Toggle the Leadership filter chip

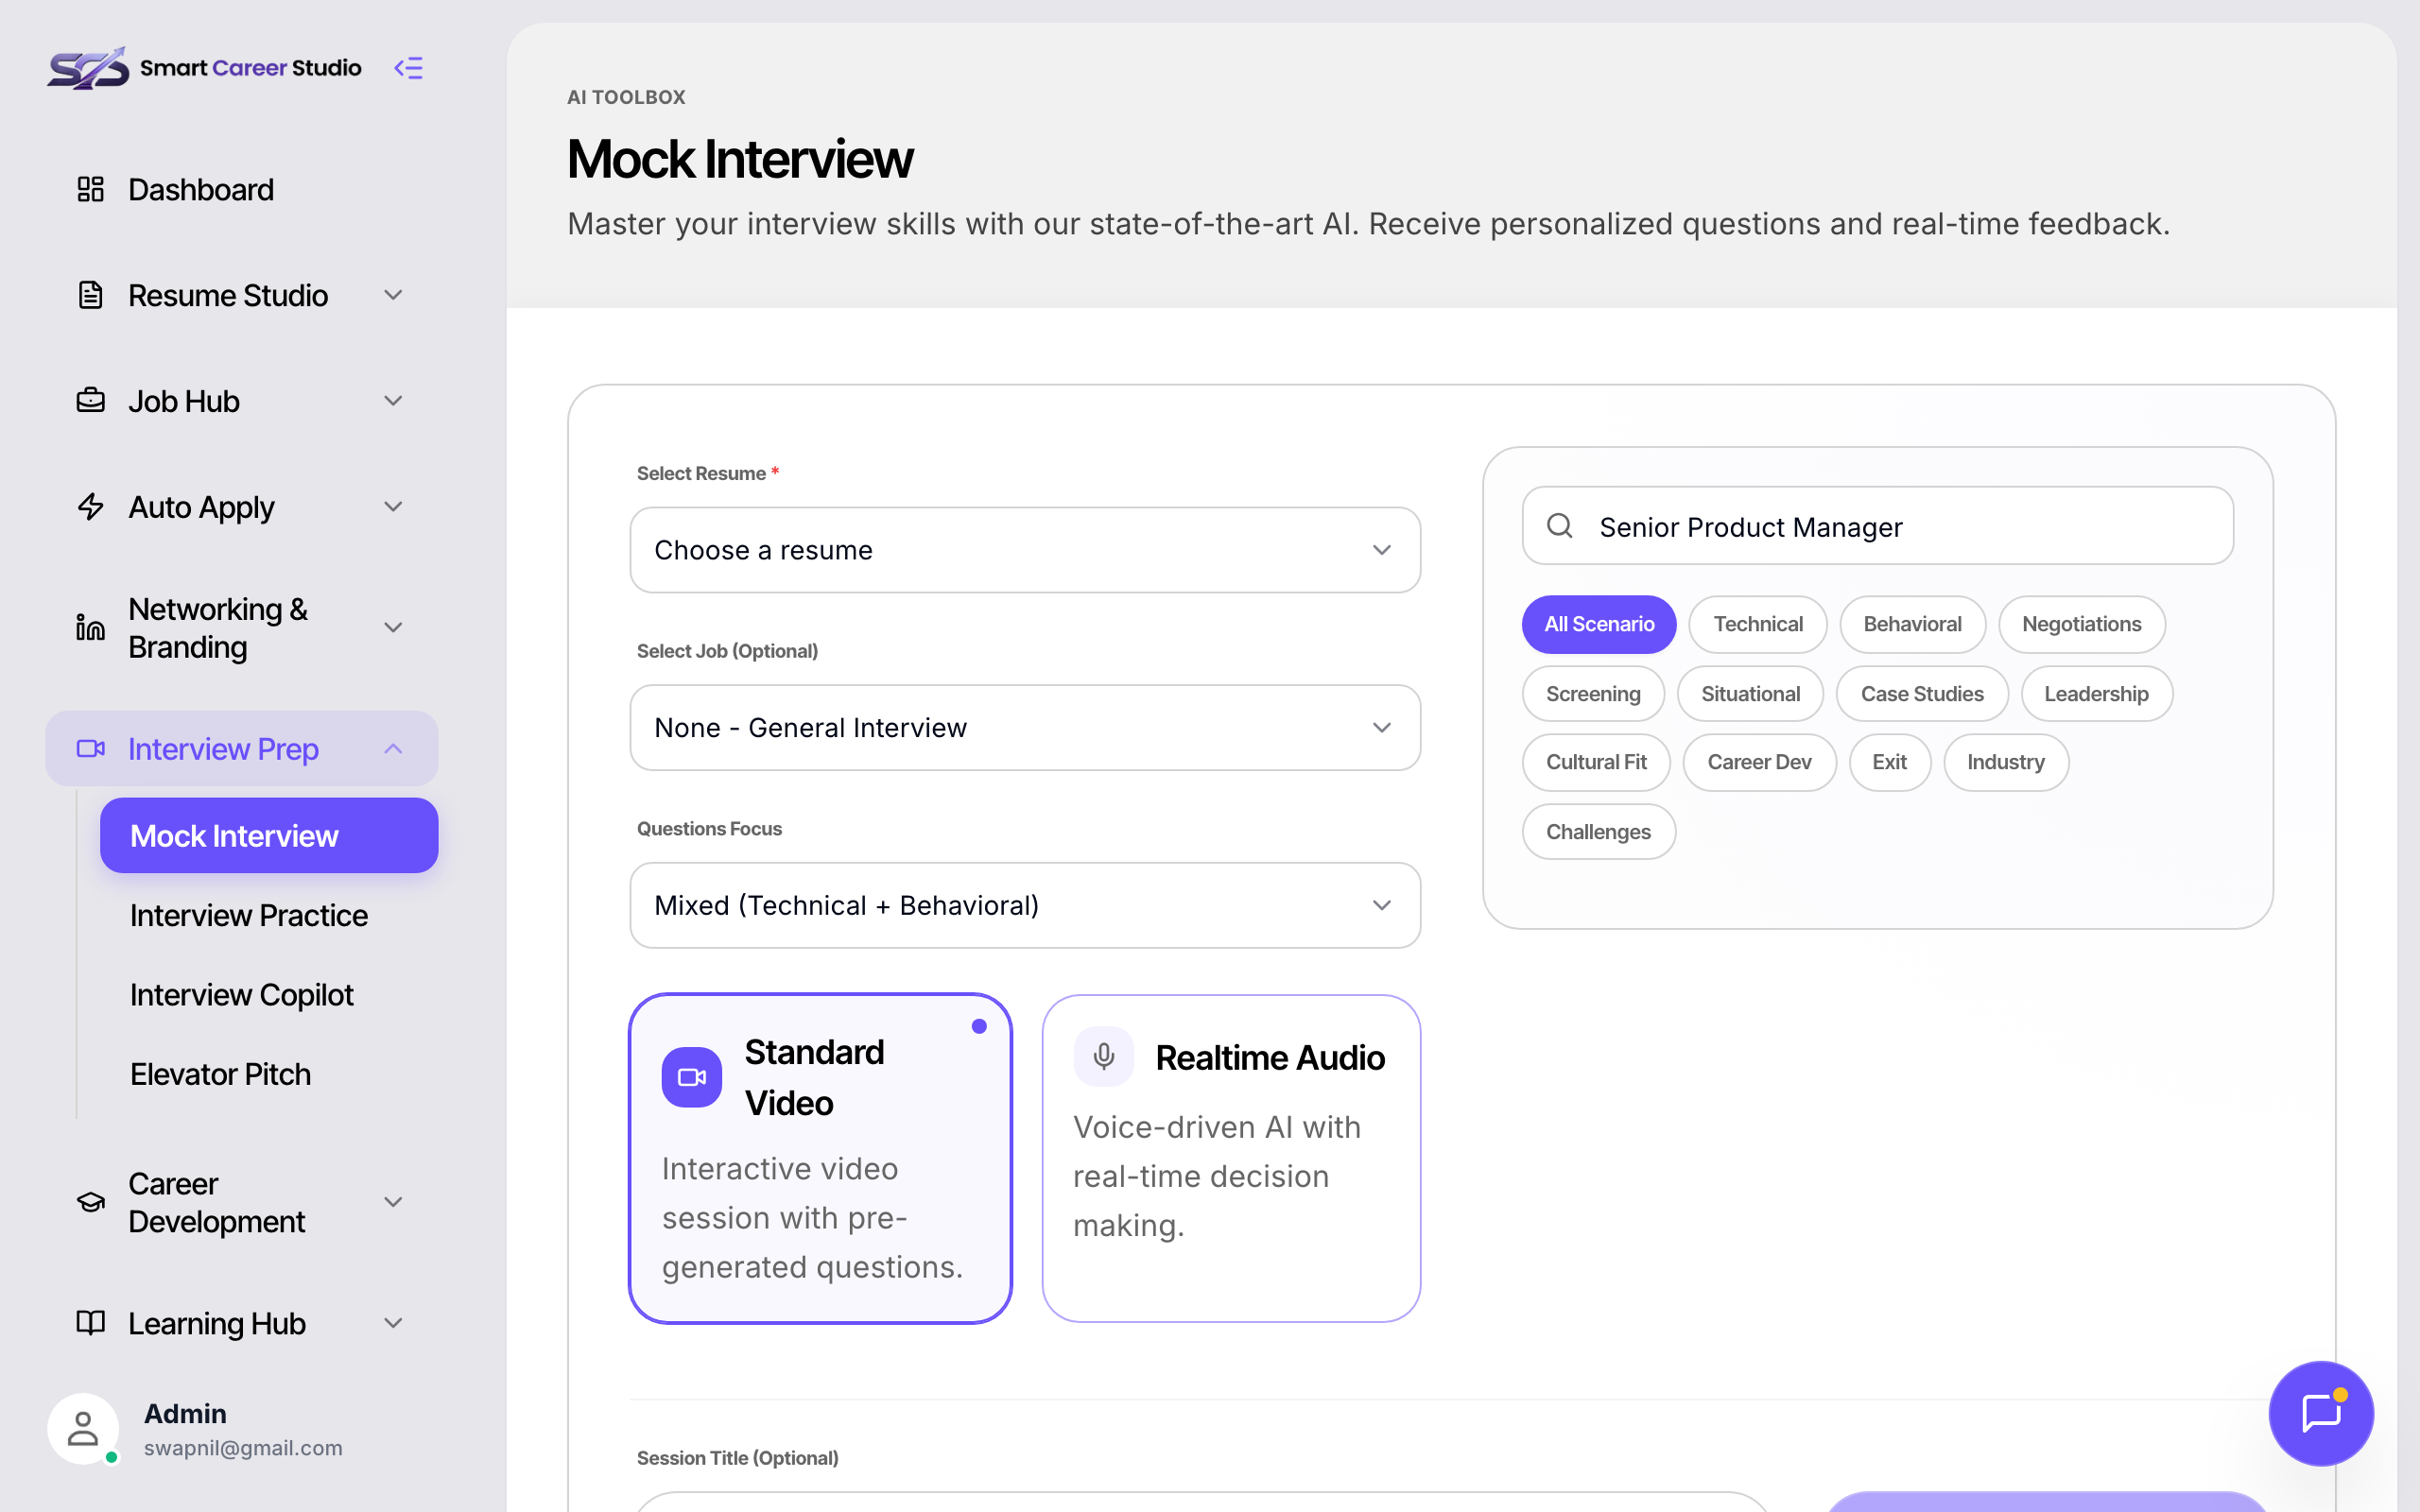coord(2096,694)
